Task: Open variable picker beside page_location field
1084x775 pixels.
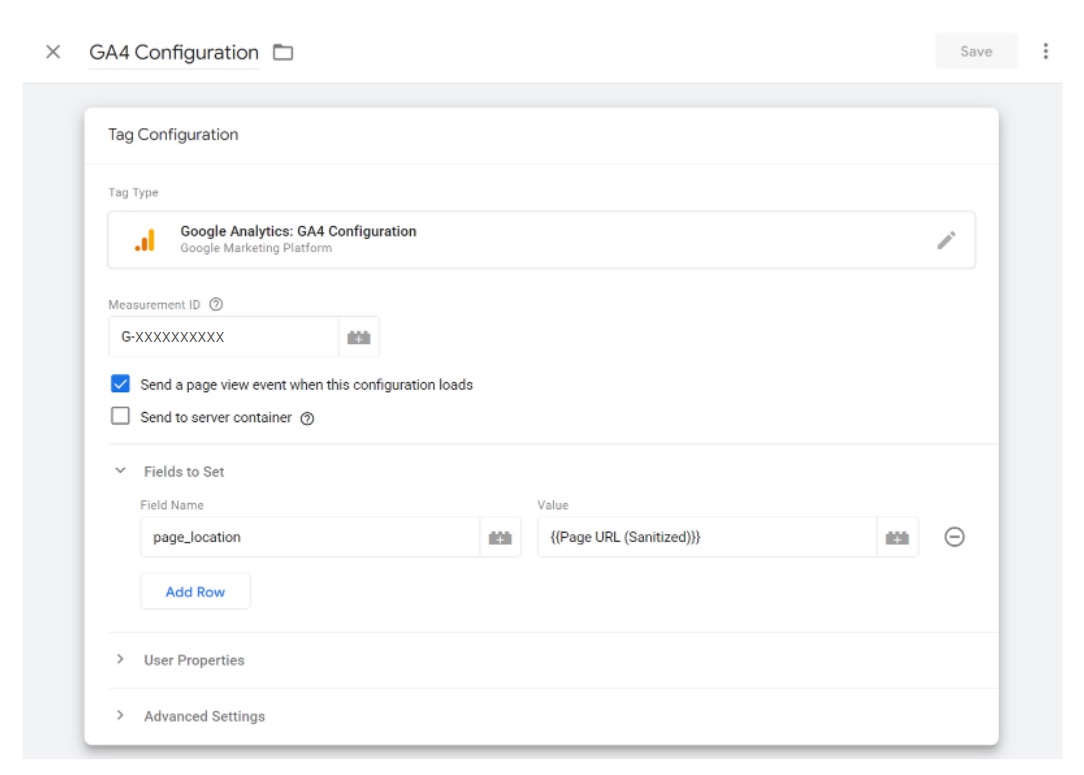Action: click(x=500, y=538)
